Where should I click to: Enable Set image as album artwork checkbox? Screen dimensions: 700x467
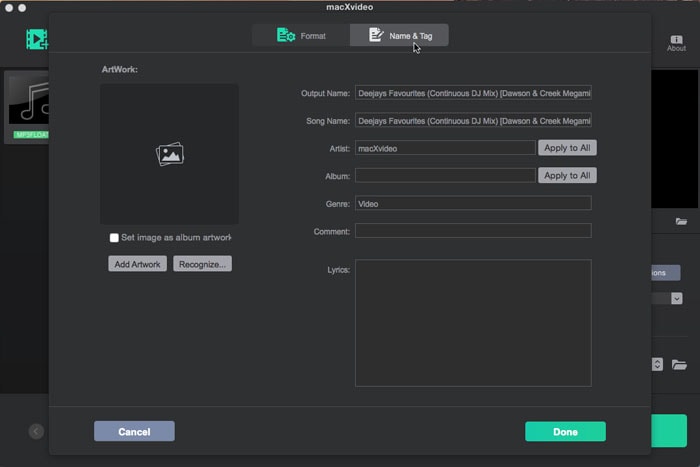[114, 238]
